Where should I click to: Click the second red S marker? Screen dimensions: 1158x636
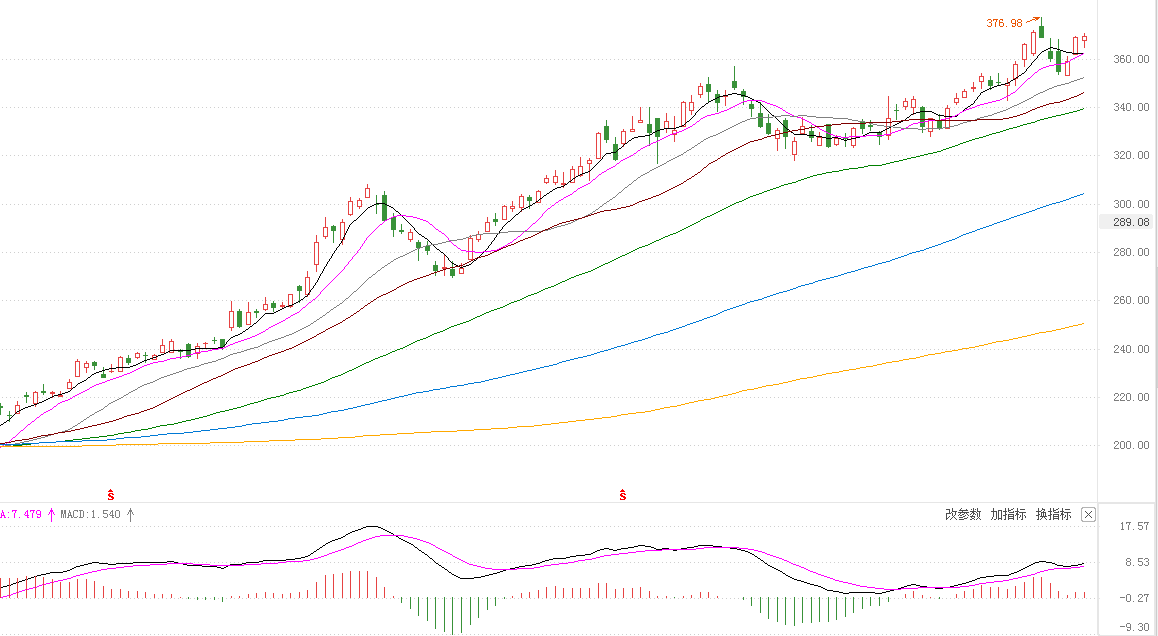point(623,495)
